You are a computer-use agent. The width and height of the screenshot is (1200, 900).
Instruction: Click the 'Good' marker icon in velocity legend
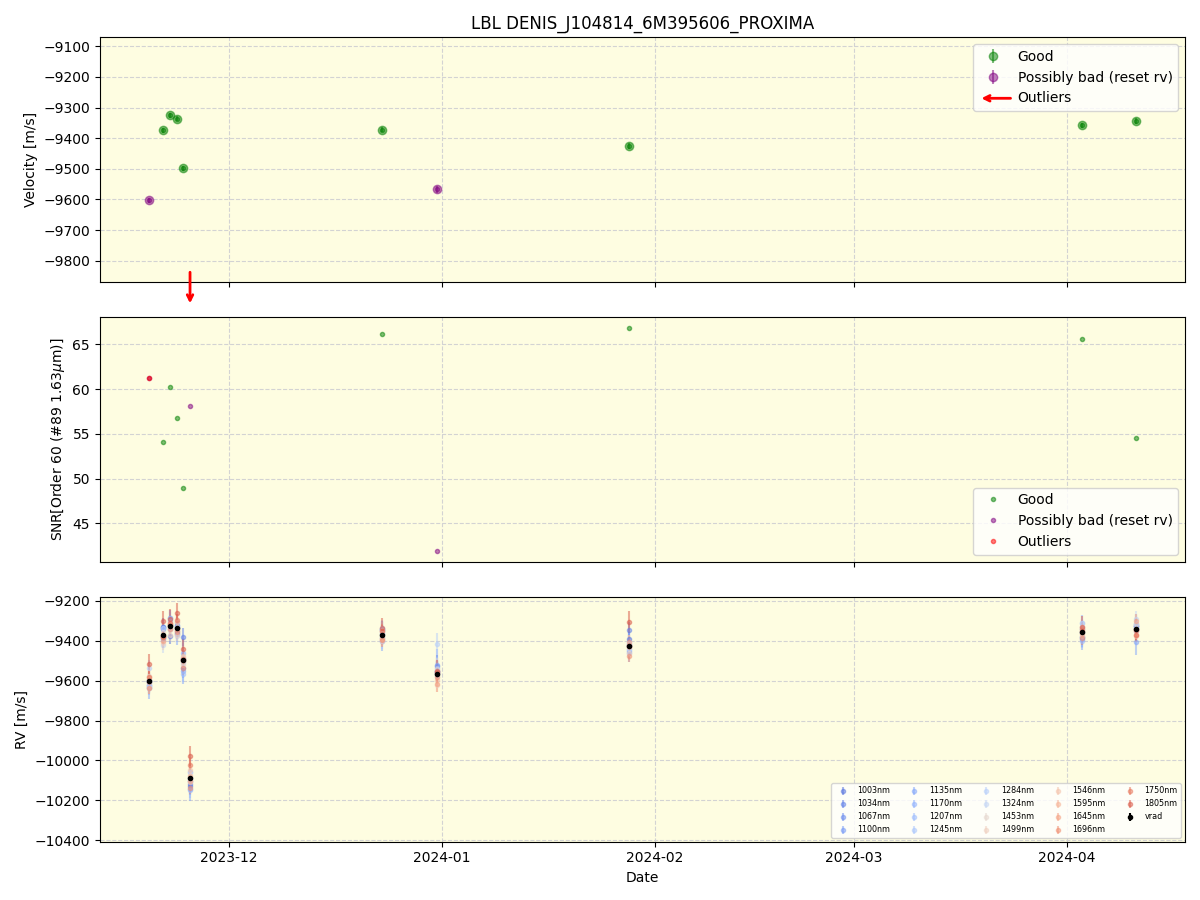click(993, 57)
